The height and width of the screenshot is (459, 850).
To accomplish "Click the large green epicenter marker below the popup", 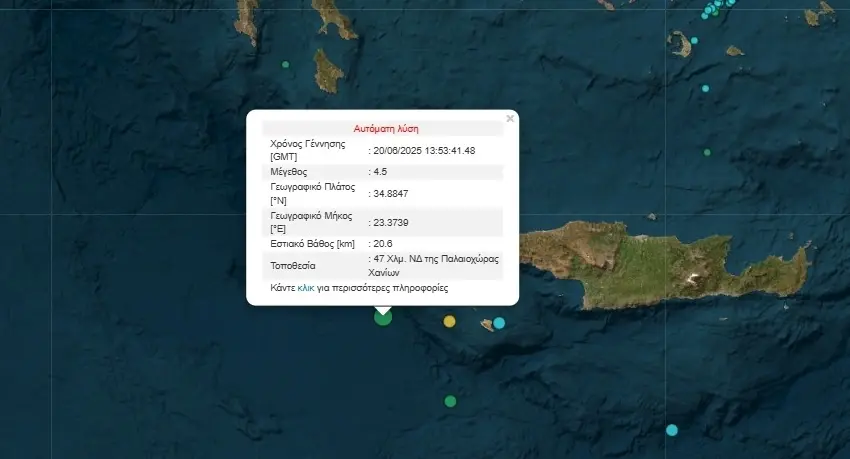I will click(x=383, y=317).
